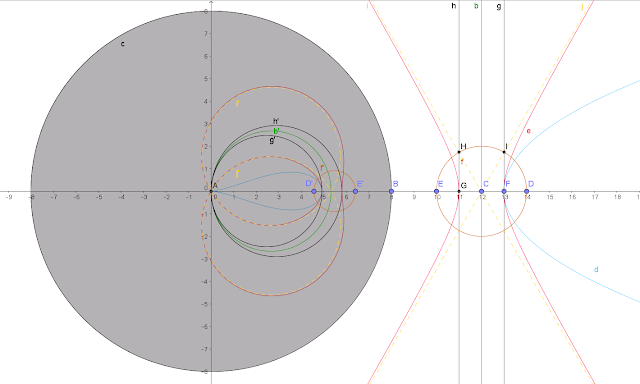This screenshot has width=640, height=384.
Task: Select blue point D' on the x-axis
Action: pyautogui.click(x=314, y=191)
